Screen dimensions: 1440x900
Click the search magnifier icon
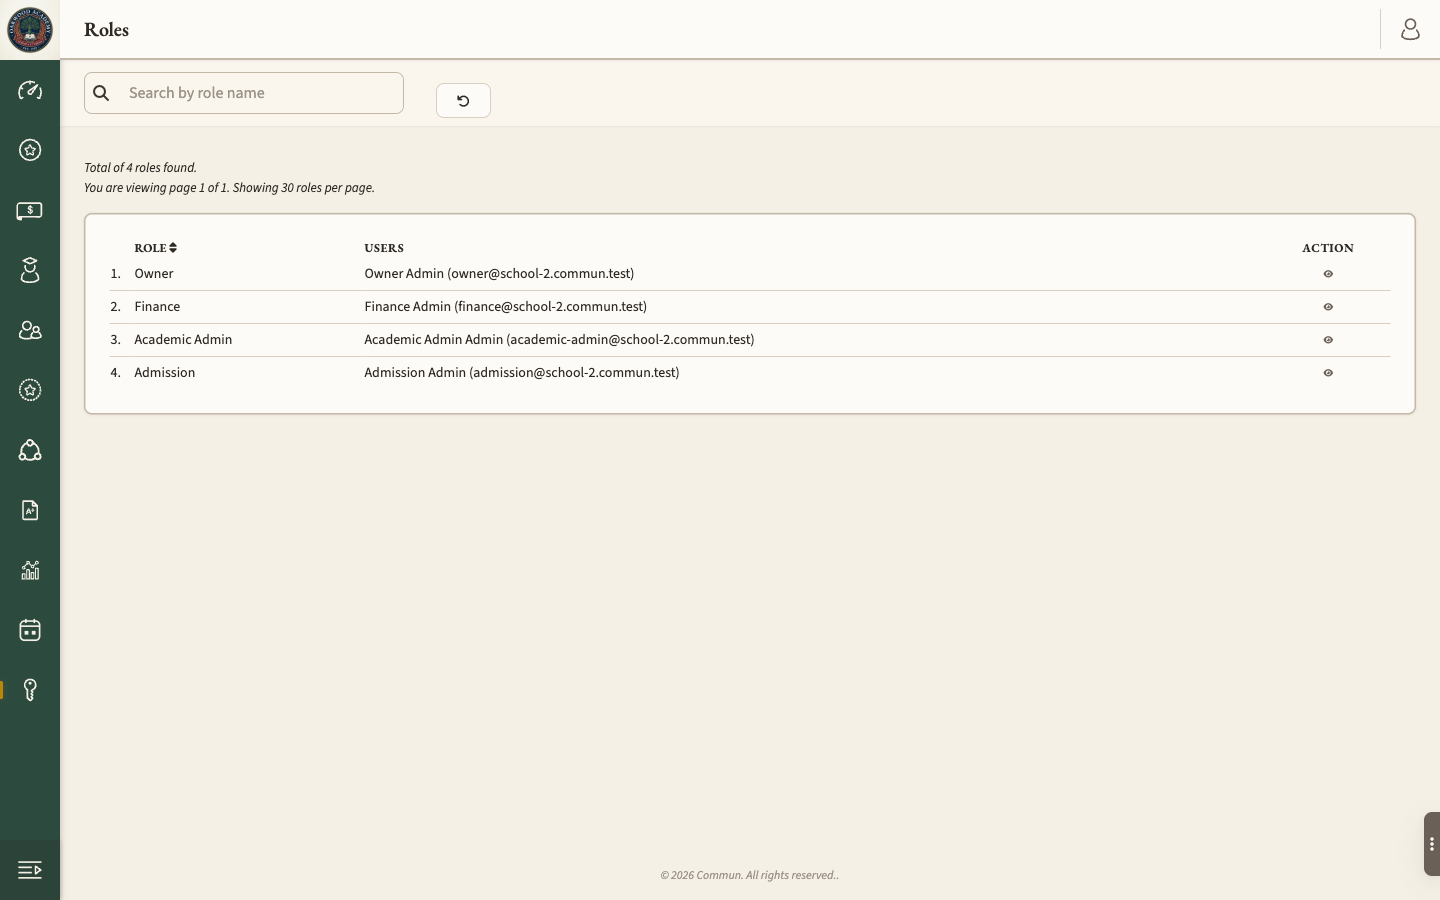click(101, 93)
